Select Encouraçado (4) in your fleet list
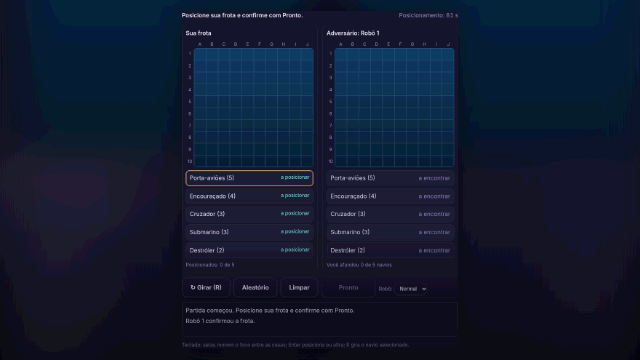640x360 pixels. 249,196
